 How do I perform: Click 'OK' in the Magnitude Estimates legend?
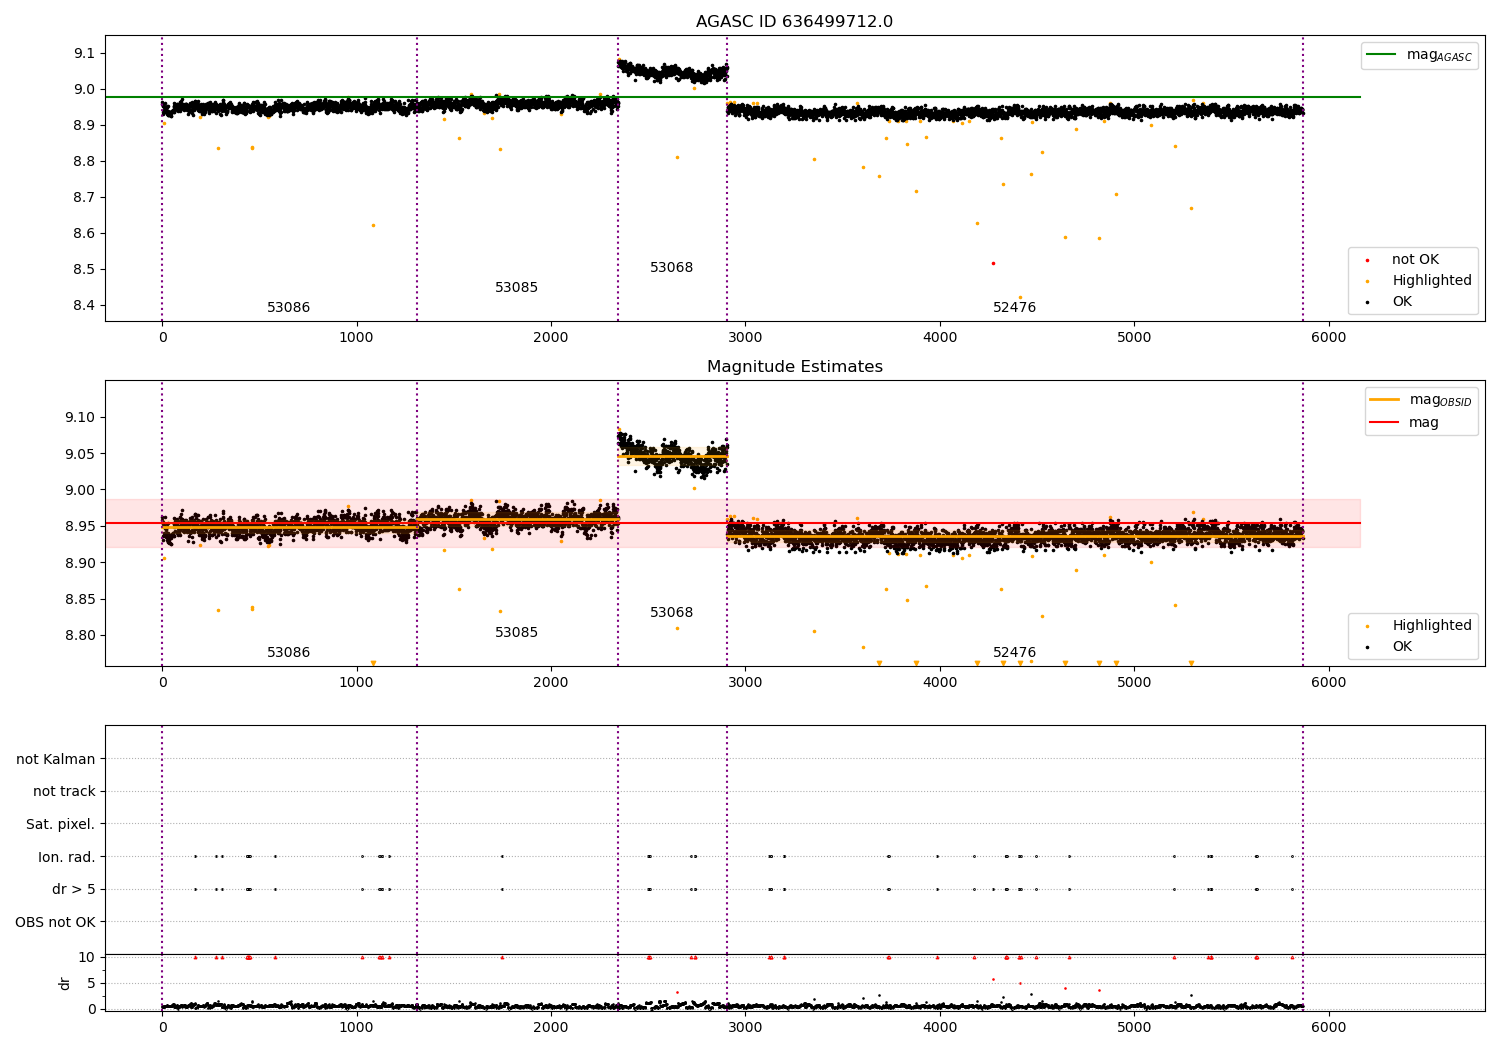point(1402,647)
